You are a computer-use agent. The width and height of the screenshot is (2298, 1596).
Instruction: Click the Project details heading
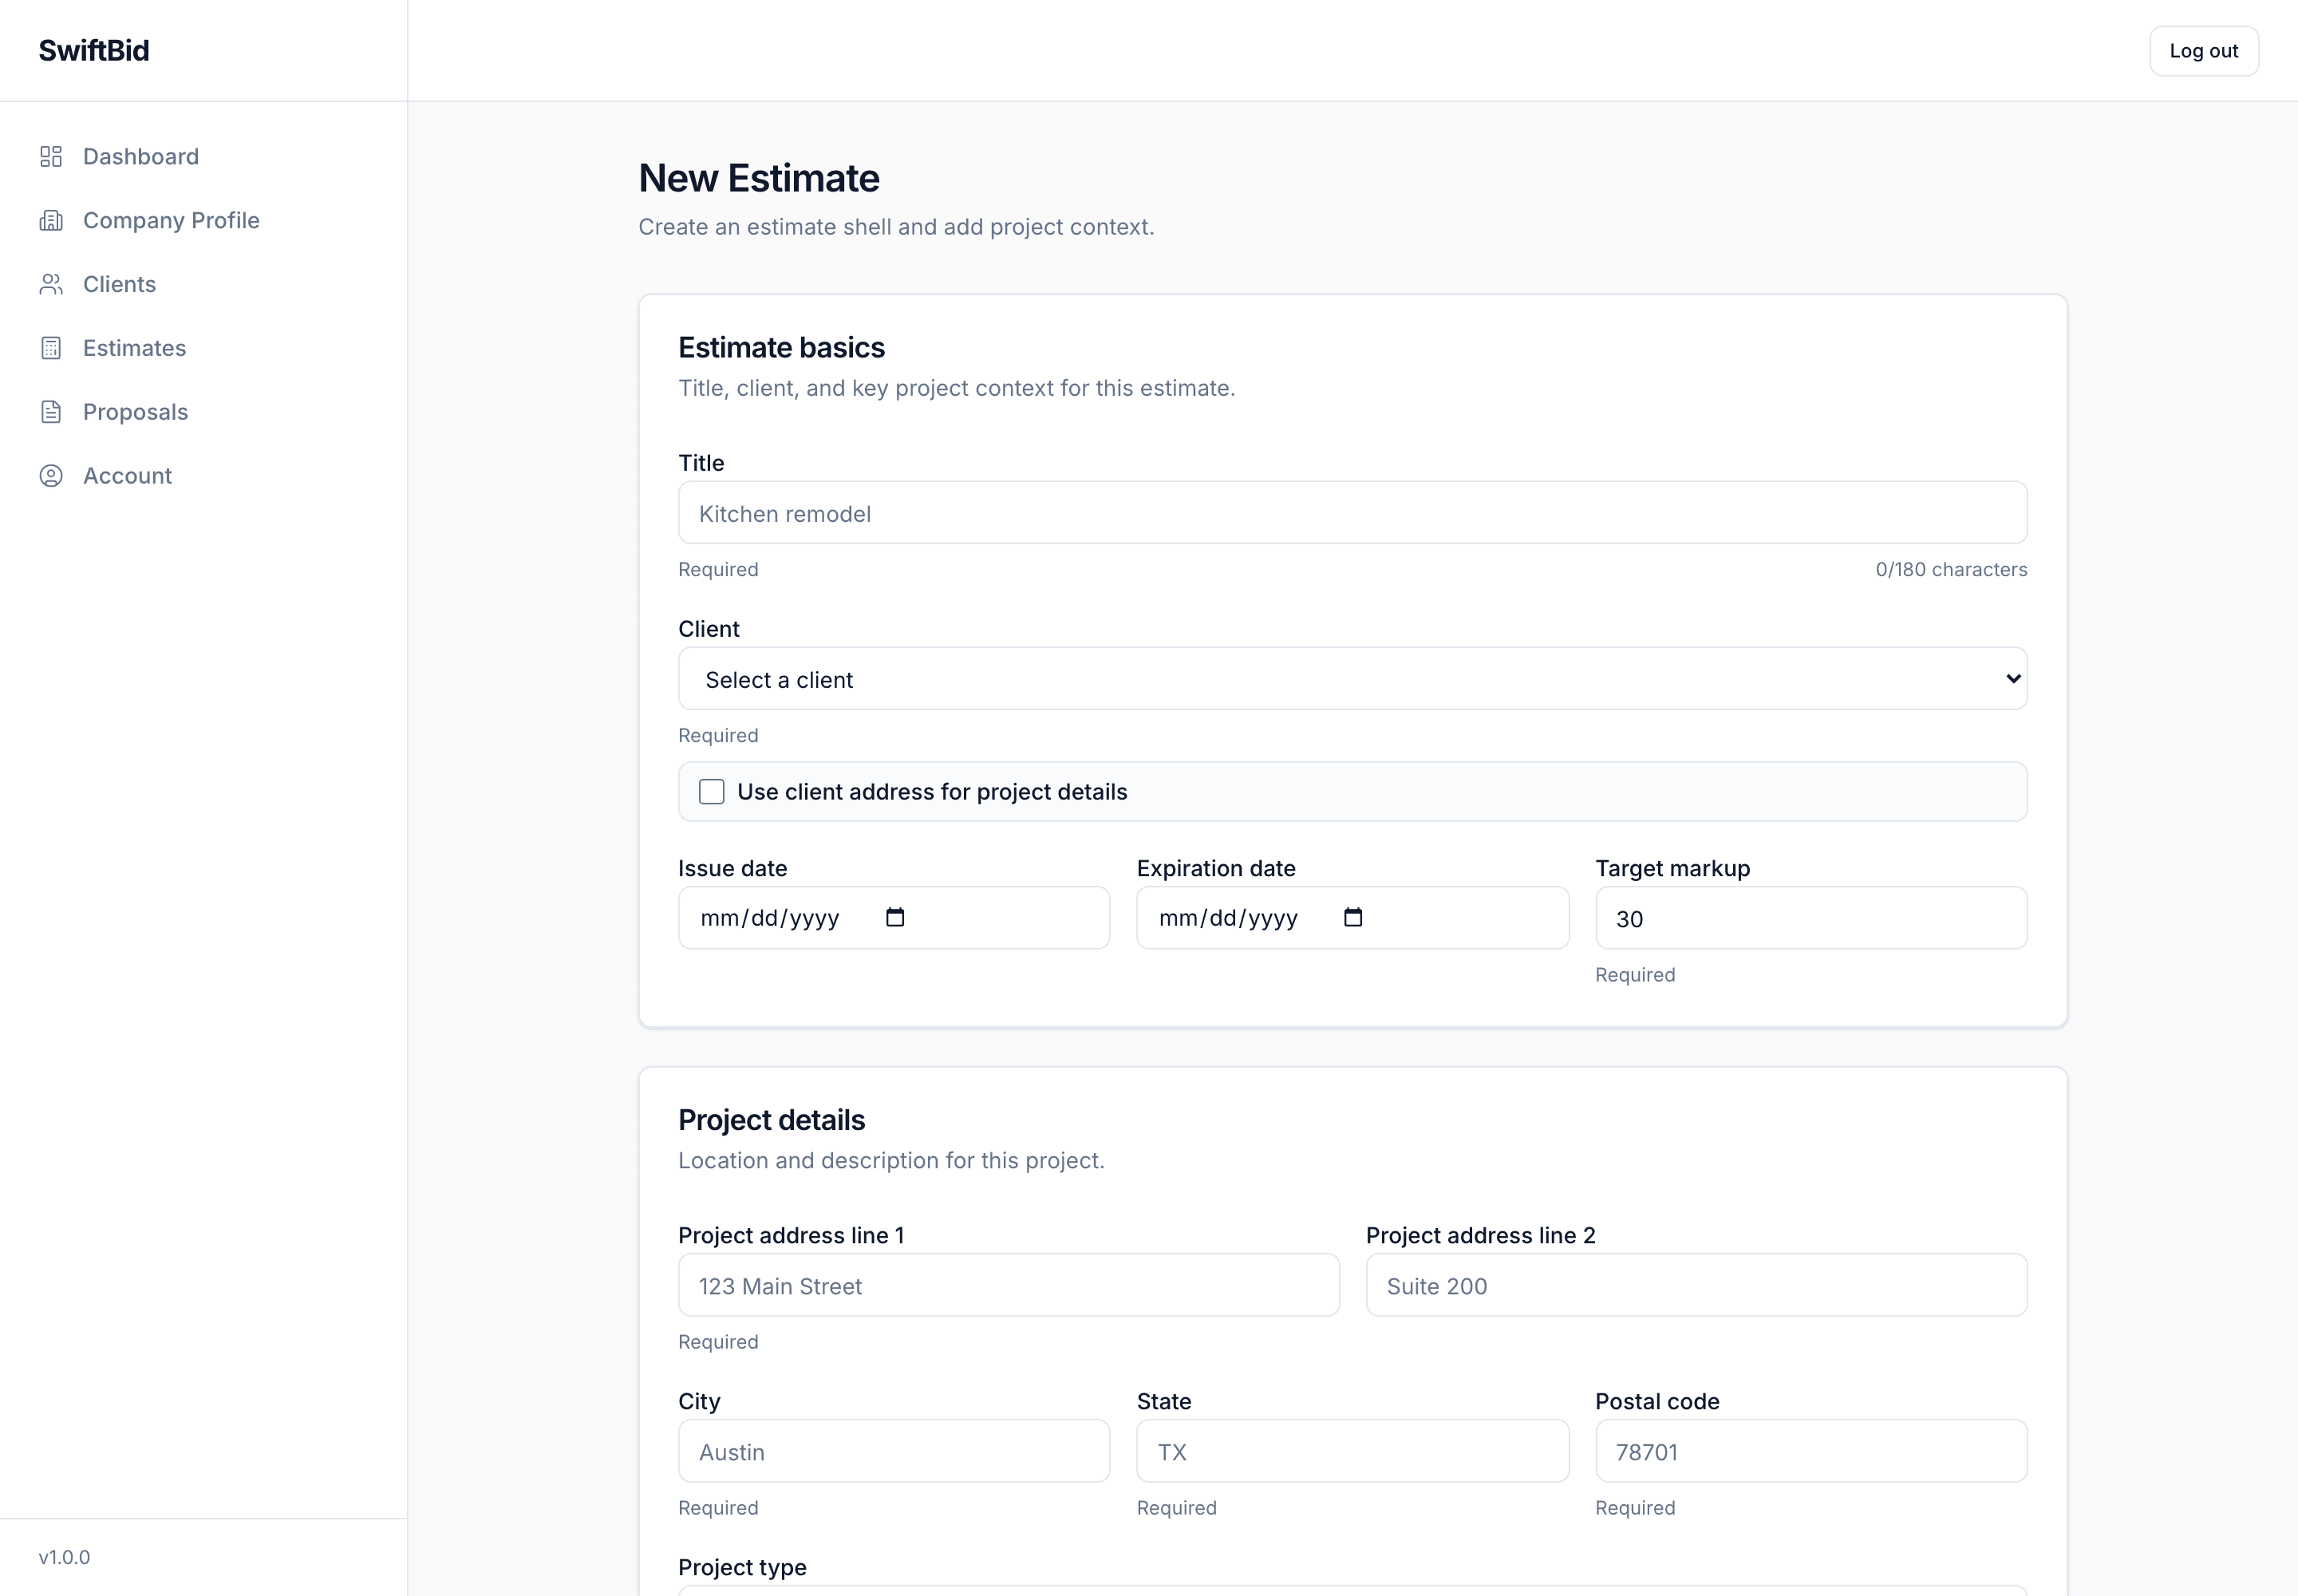pyautogui.click(x=771, y=1120)
